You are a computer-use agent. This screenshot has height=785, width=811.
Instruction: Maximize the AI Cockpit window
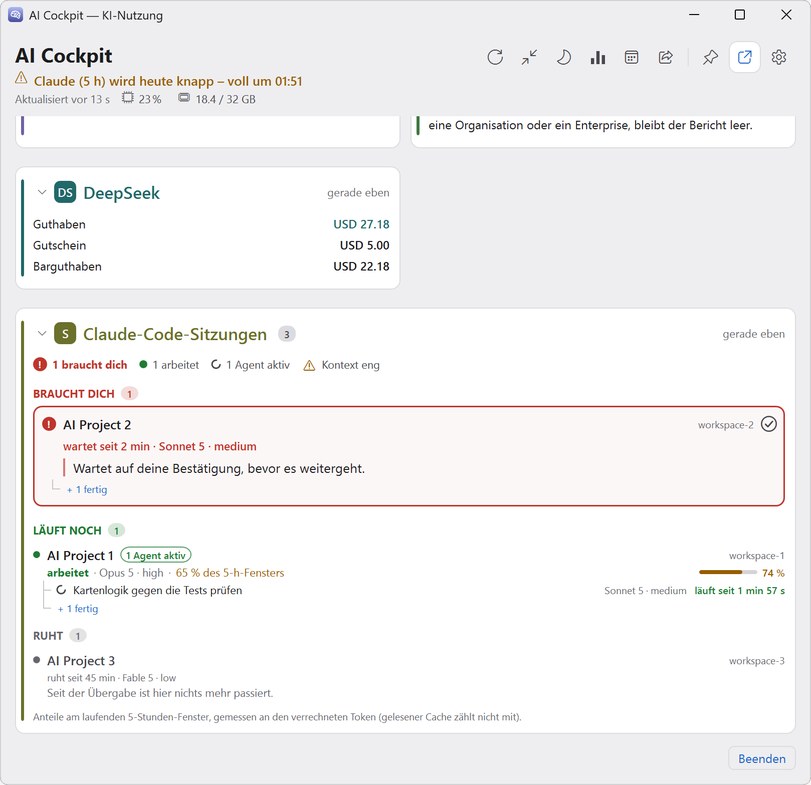click(740, 14)
